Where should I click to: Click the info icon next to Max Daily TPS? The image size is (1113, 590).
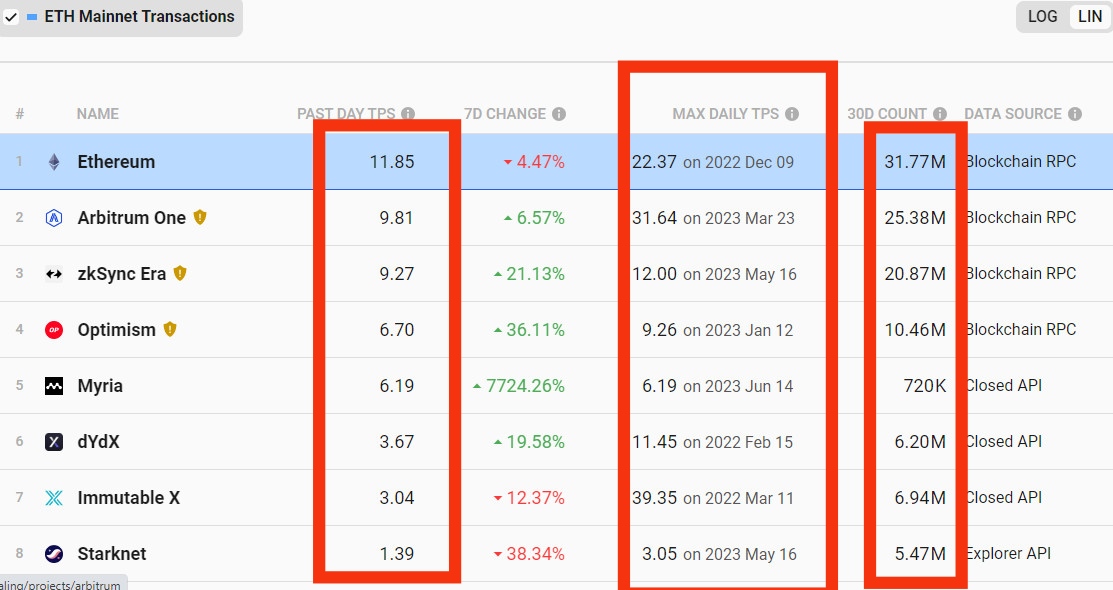point(792,114)
